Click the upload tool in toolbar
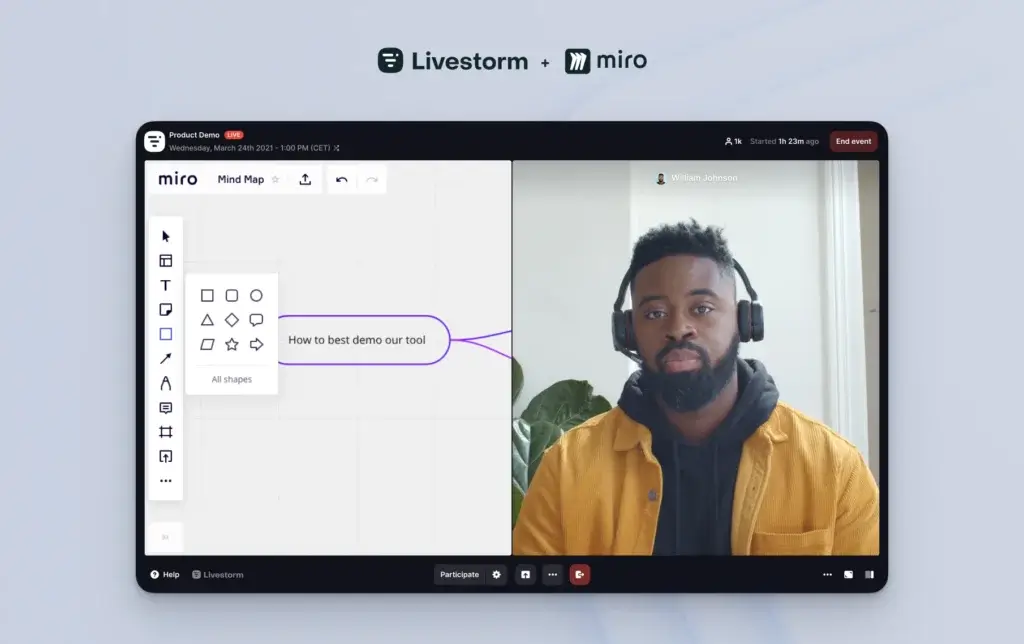 (x=166, y=457)
